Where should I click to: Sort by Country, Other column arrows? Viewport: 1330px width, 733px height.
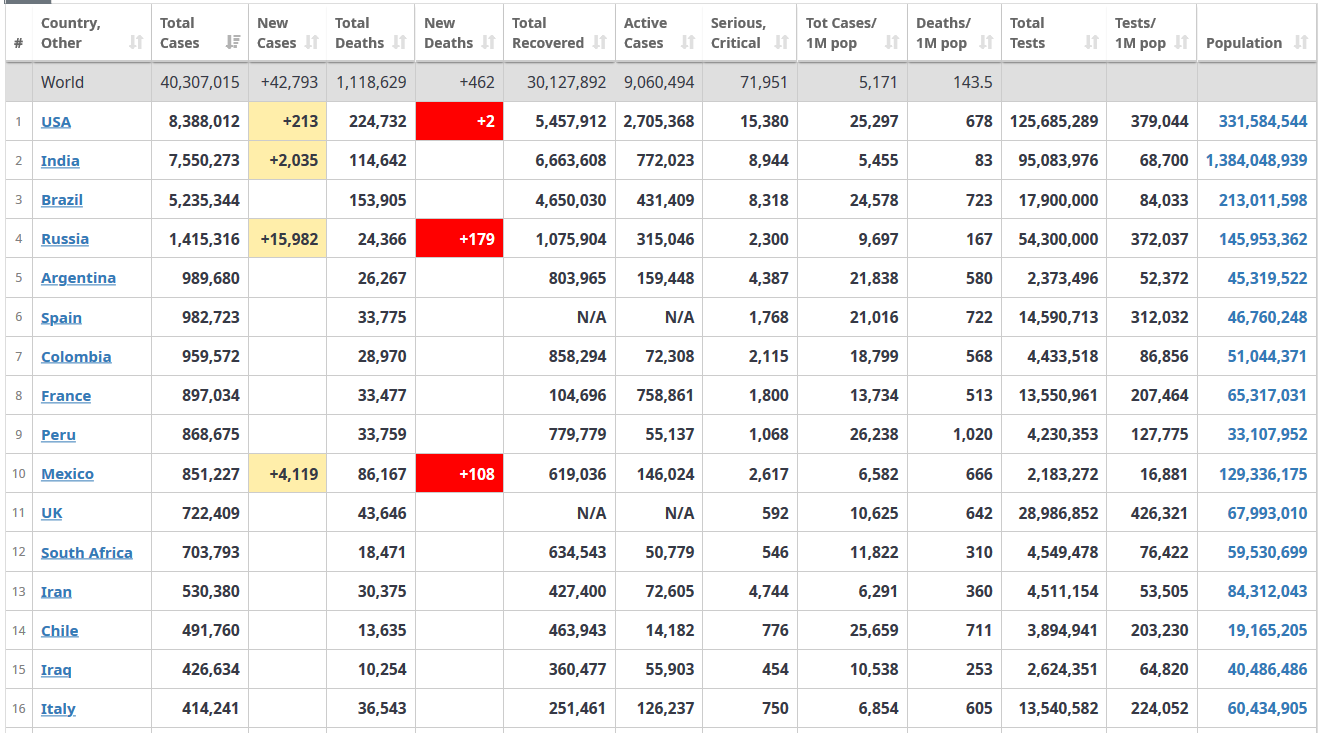[x=137, y=43]
